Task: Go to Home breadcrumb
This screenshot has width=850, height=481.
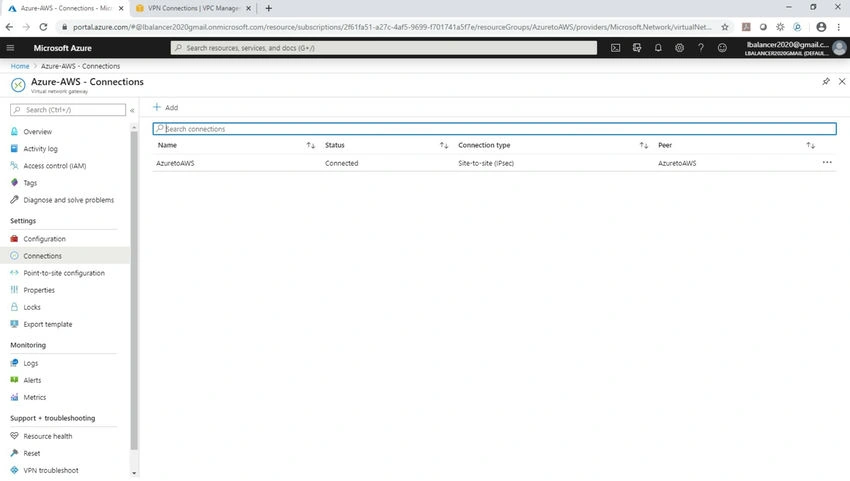Action: pos(20,66)
